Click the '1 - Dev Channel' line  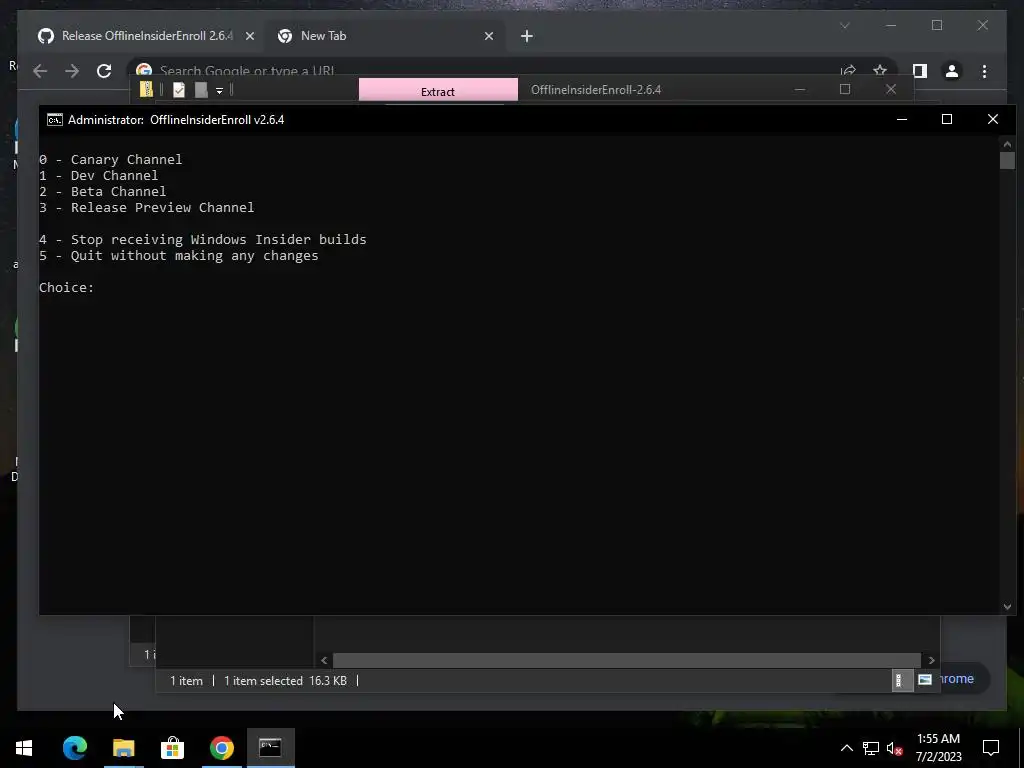pos(99,176)
